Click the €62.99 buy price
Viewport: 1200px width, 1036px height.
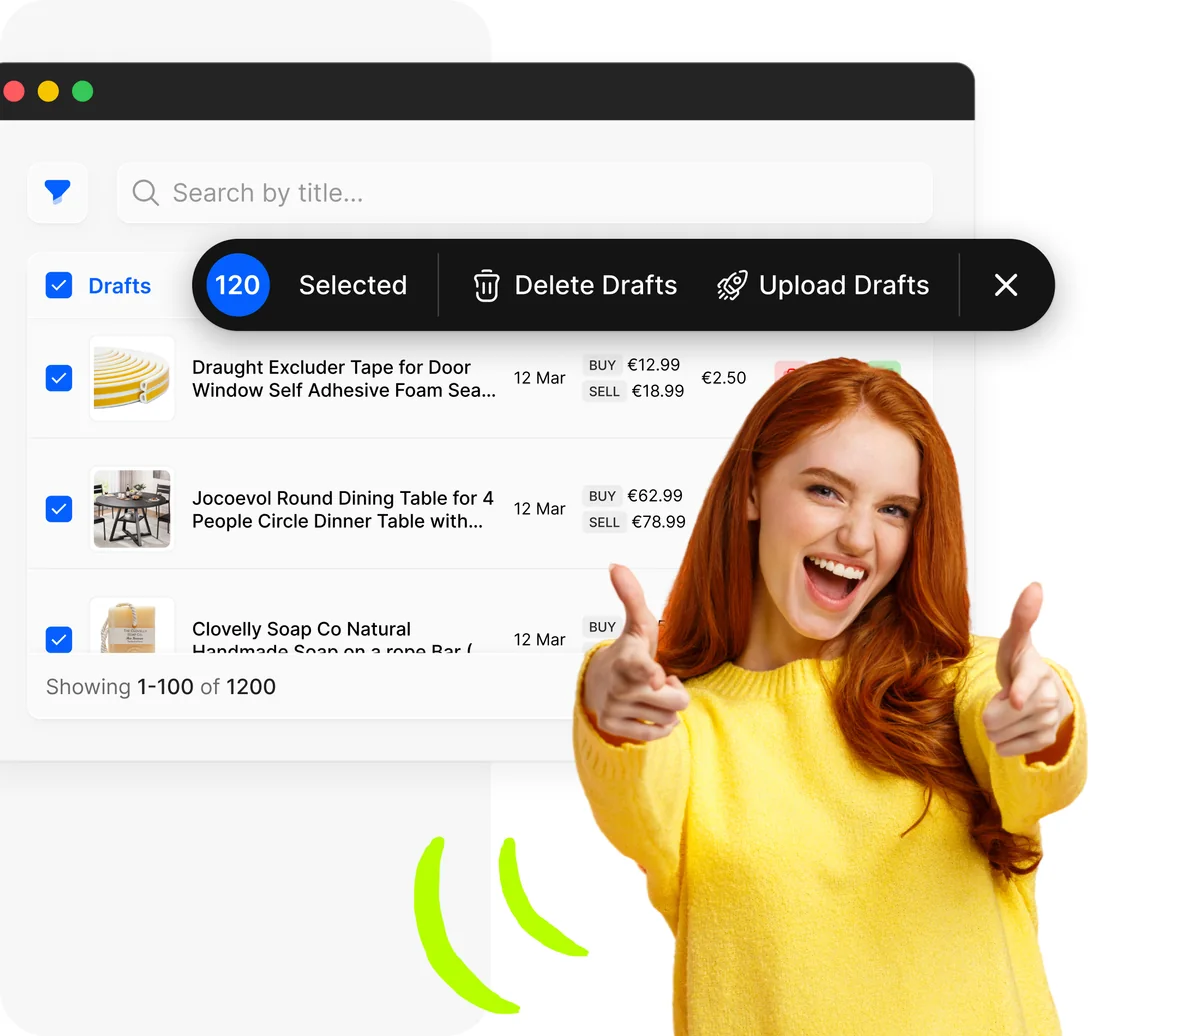655,496
